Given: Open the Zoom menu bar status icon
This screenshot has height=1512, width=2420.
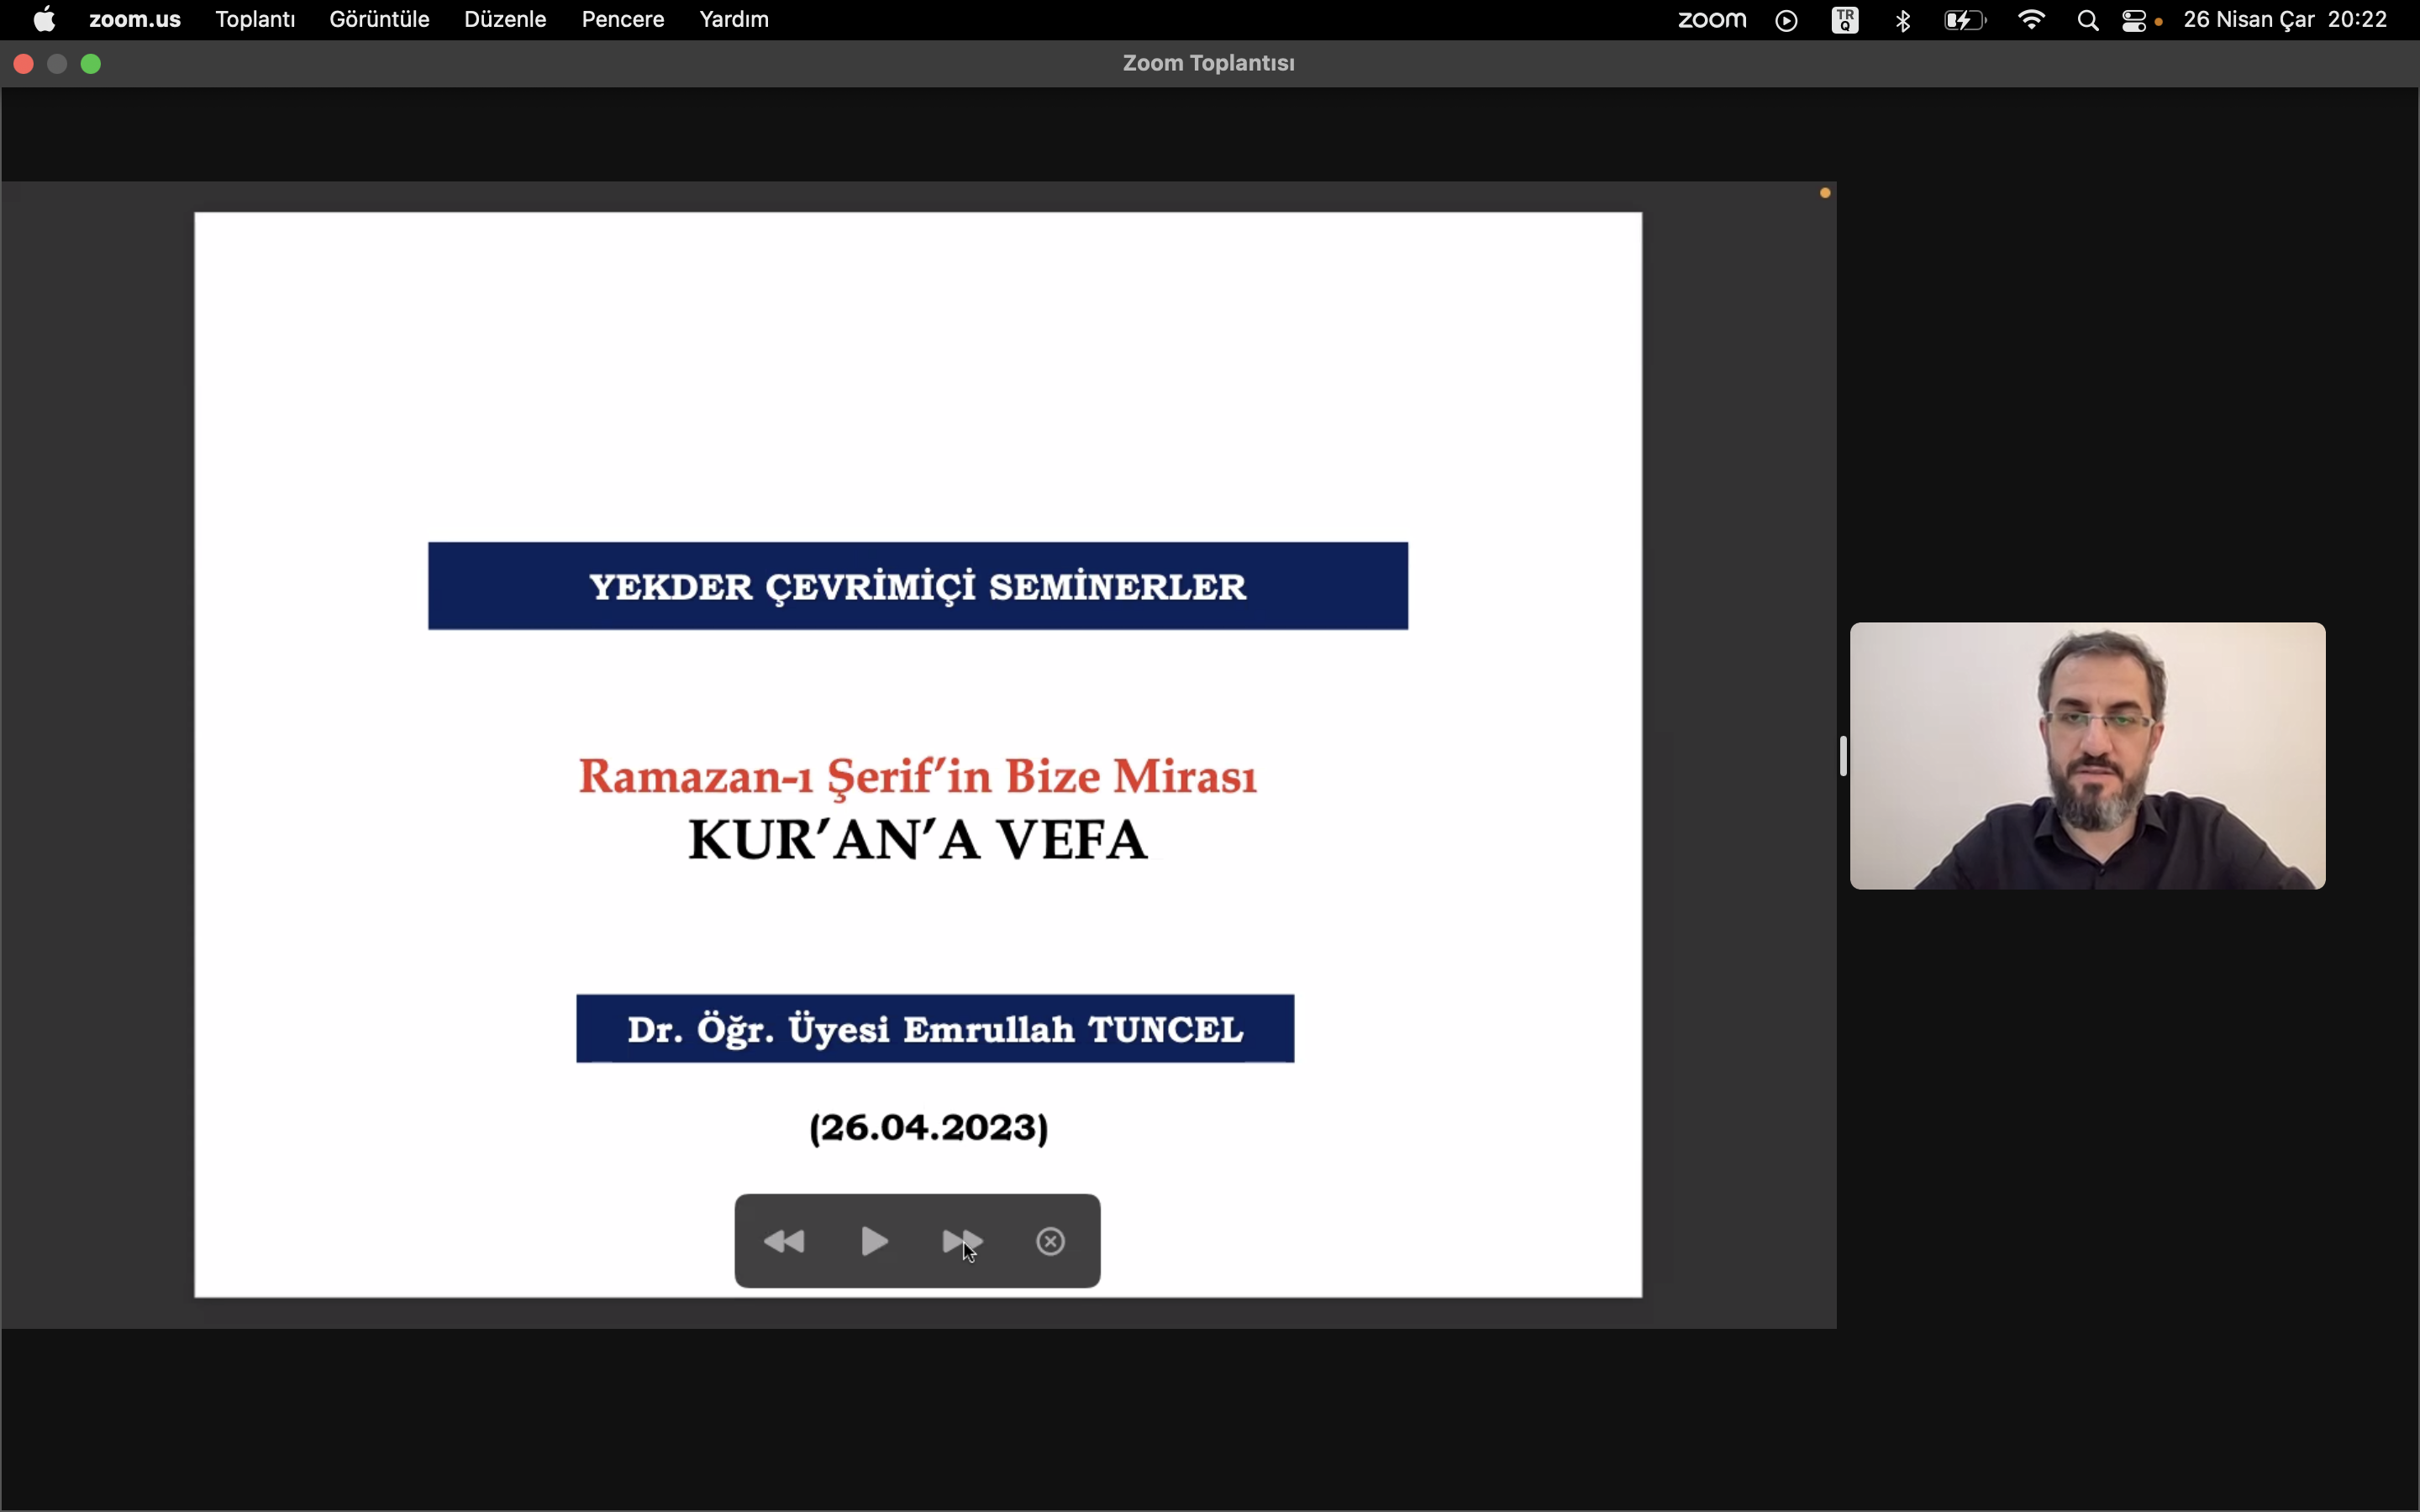Looking at the screenshot, I should (1711, 20).
